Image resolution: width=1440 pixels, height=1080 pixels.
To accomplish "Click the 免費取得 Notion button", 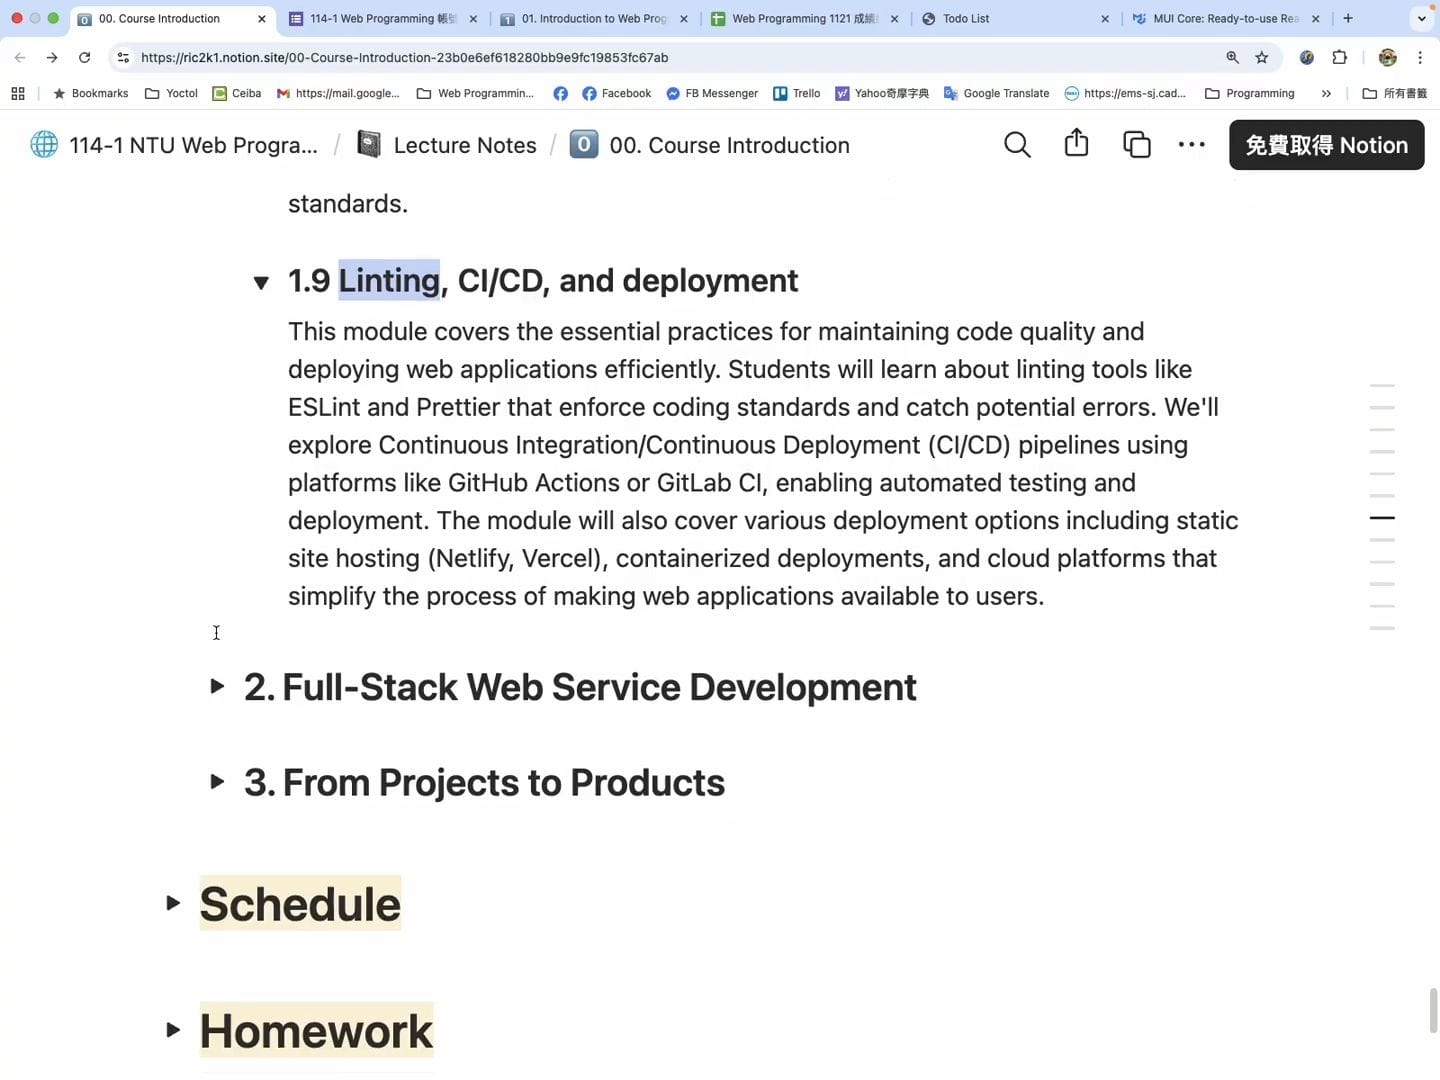I will [x=1326, y=145].
